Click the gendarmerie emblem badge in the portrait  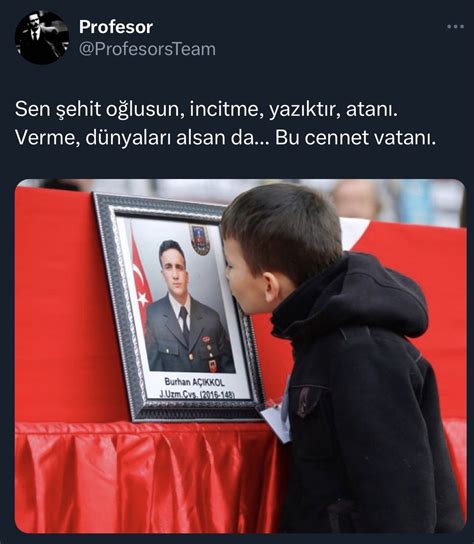200,240
